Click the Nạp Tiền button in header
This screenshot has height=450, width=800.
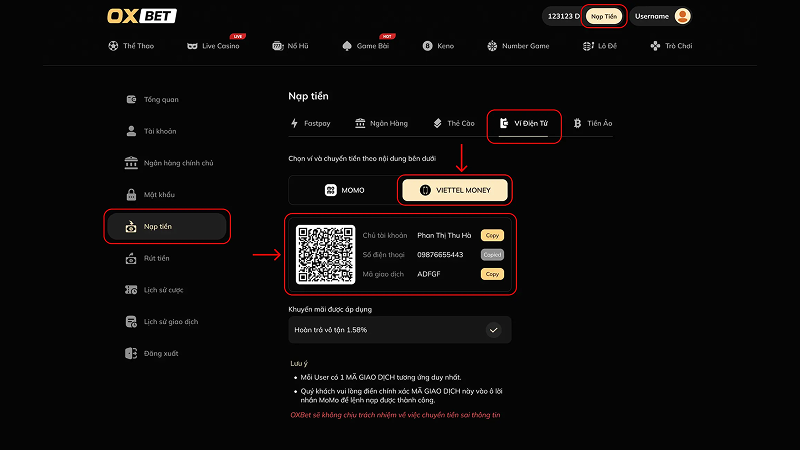click(x=604, y=16)
